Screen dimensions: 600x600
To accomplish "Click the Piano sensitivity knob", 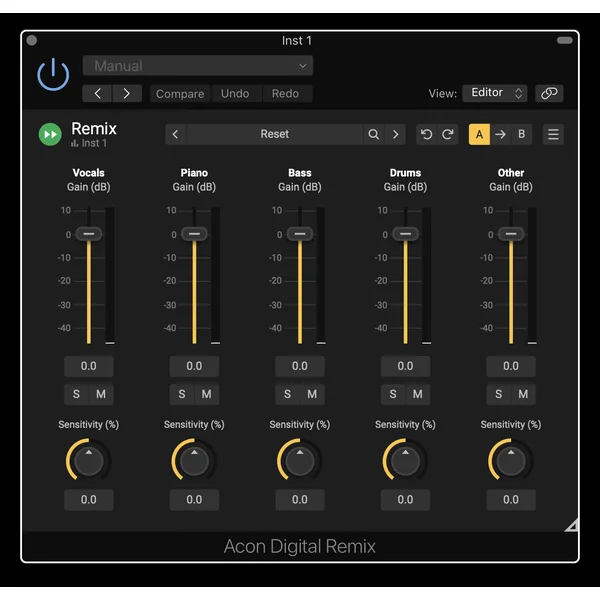I will [x=194, y=460].
